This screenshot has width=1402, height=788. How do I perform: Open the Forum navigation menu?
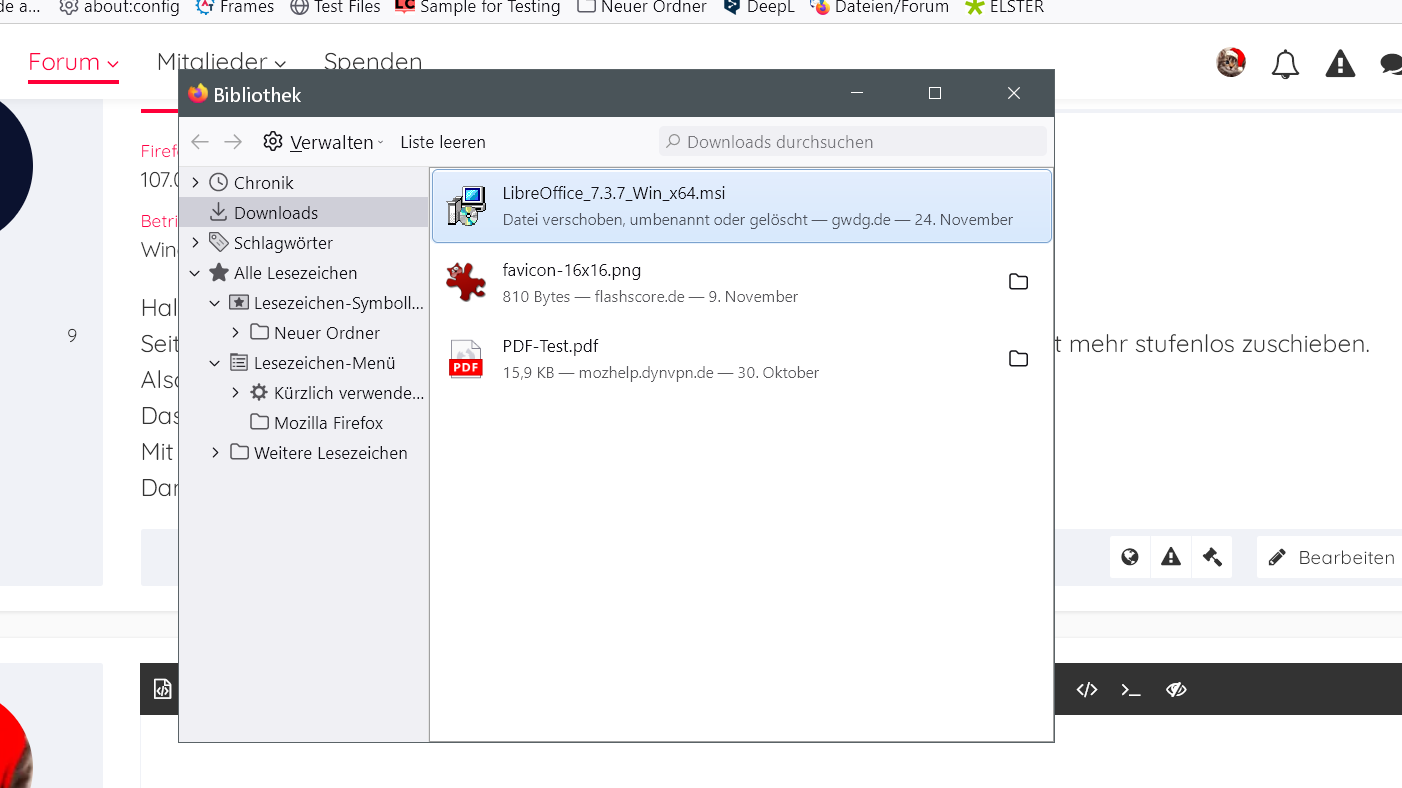tap(73, 62)
